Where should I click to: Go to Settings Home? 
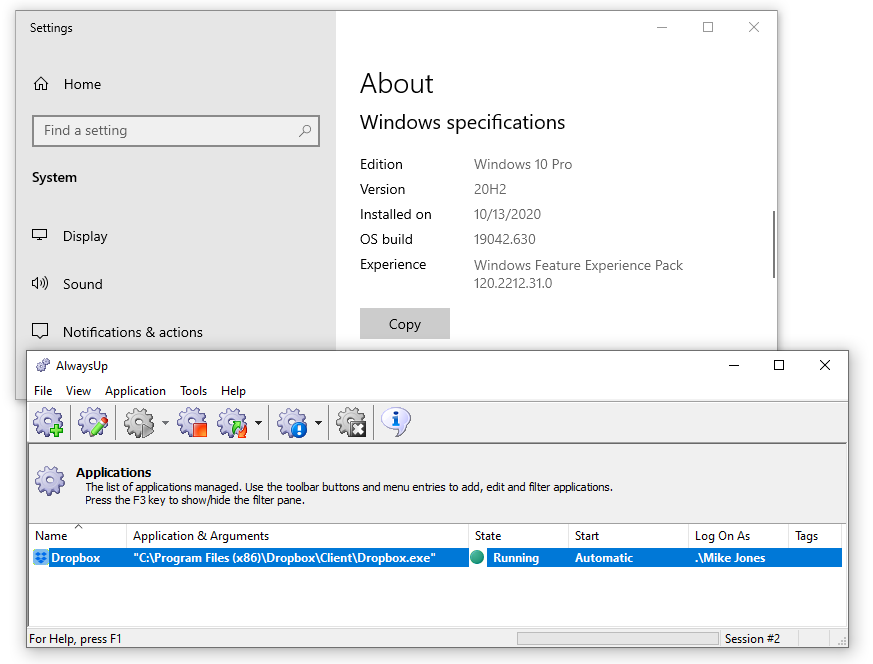click(x=82, y=84)
